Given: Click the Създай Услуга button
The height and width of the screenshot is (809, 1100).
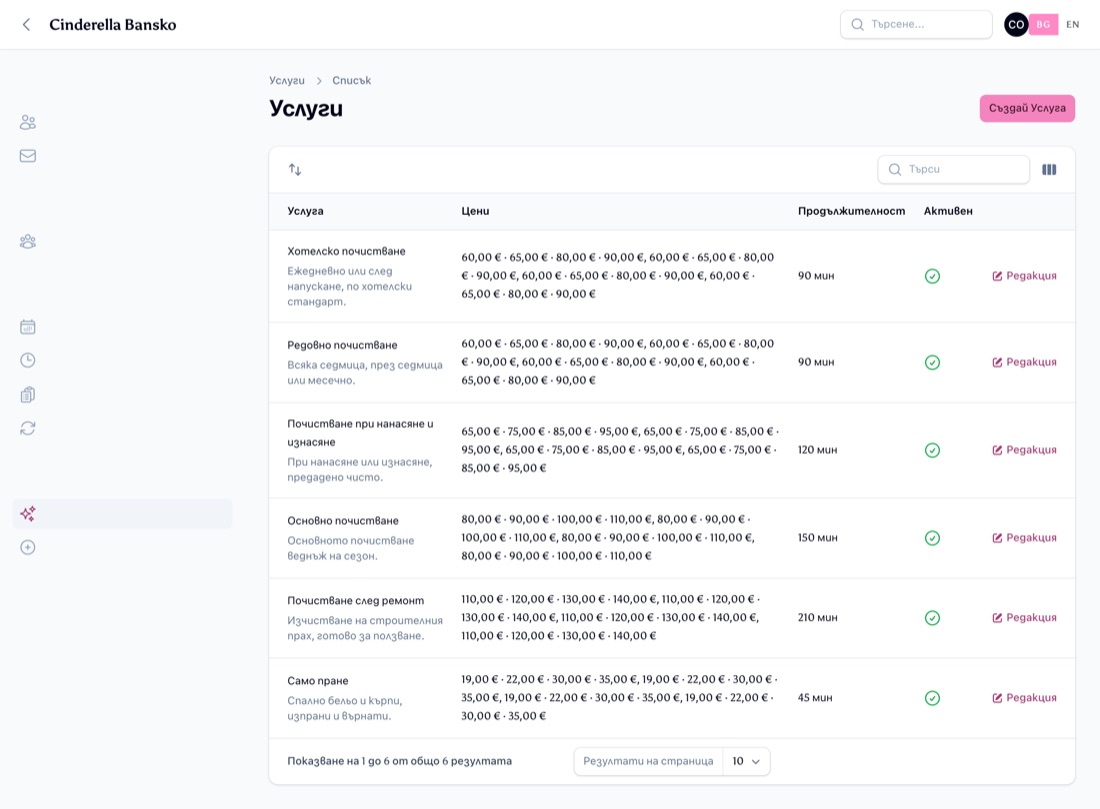Looking at the screenshot, I should 1027,108.
